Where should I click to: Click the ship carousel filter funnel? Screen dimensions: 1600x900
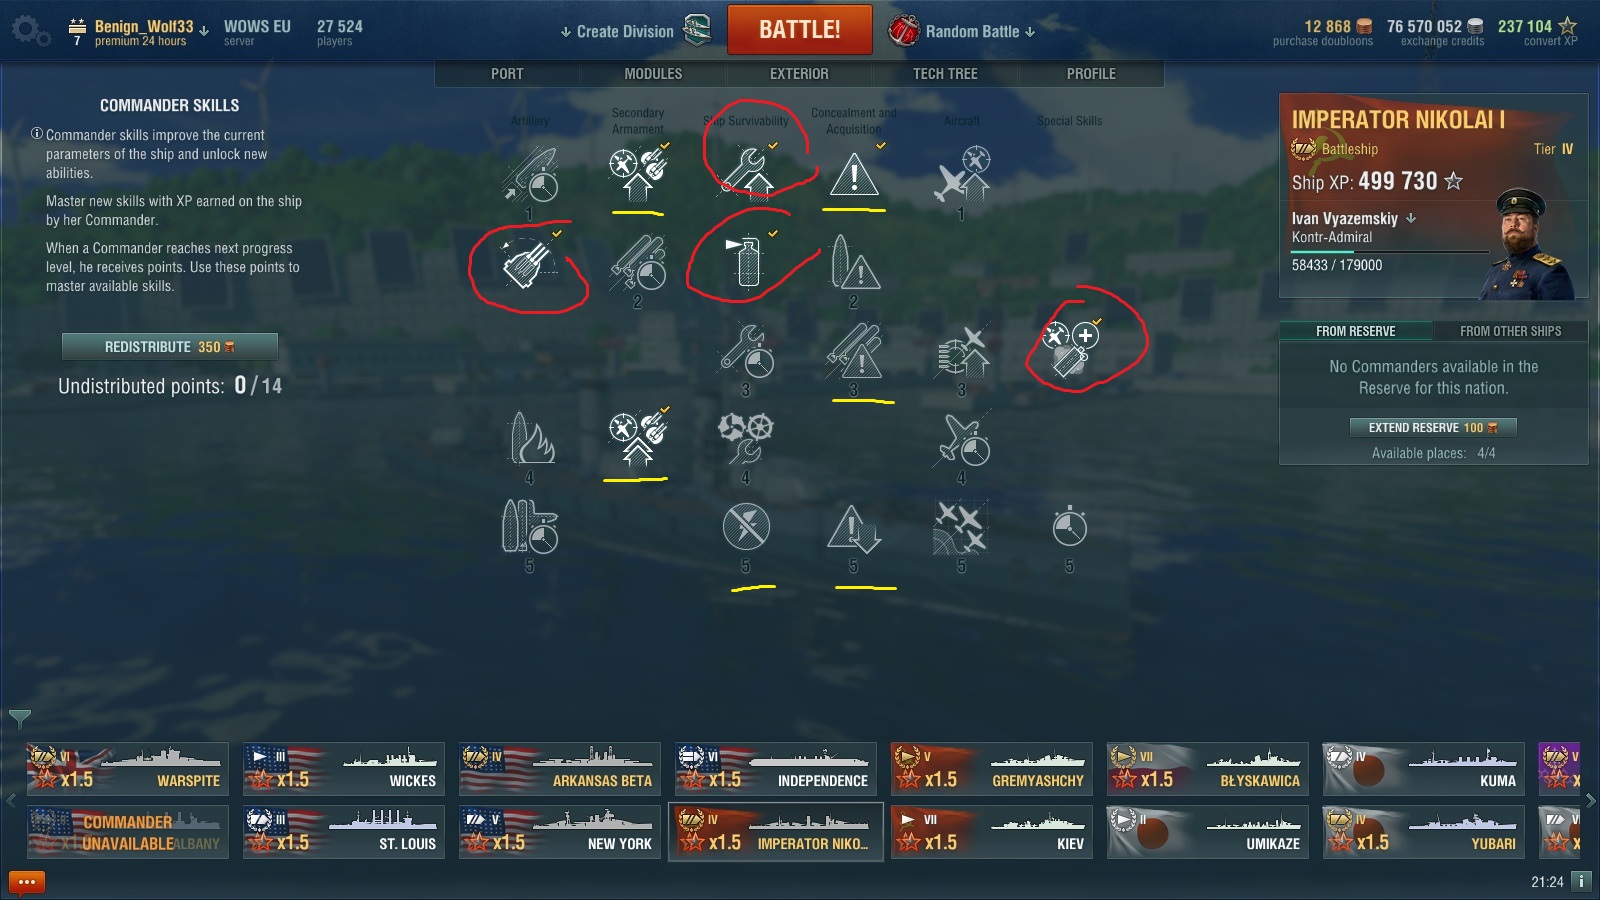click(19, 718)
